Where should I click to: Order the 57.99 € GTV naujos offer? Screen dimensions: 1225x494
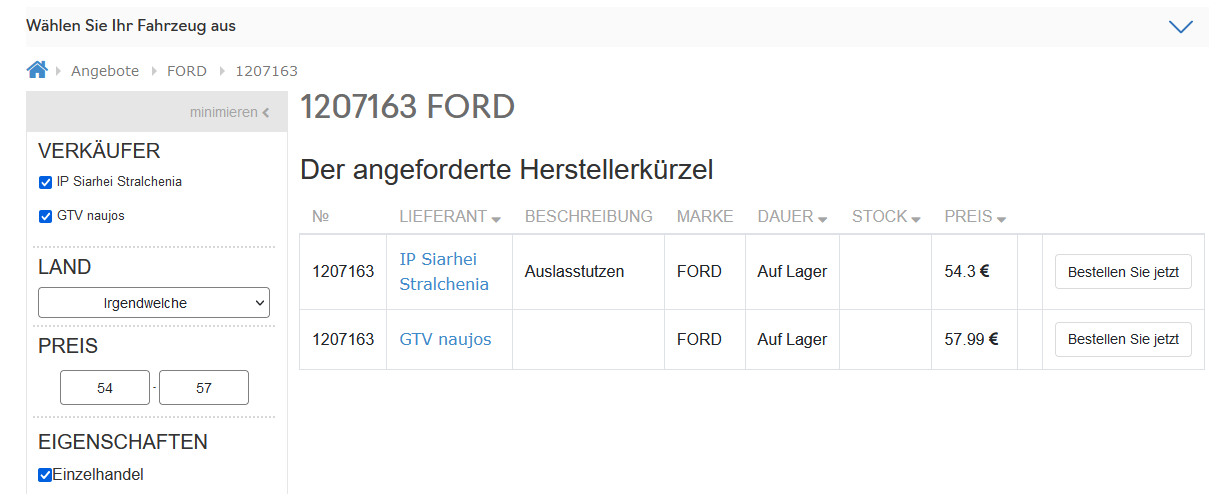point(1123,339)
